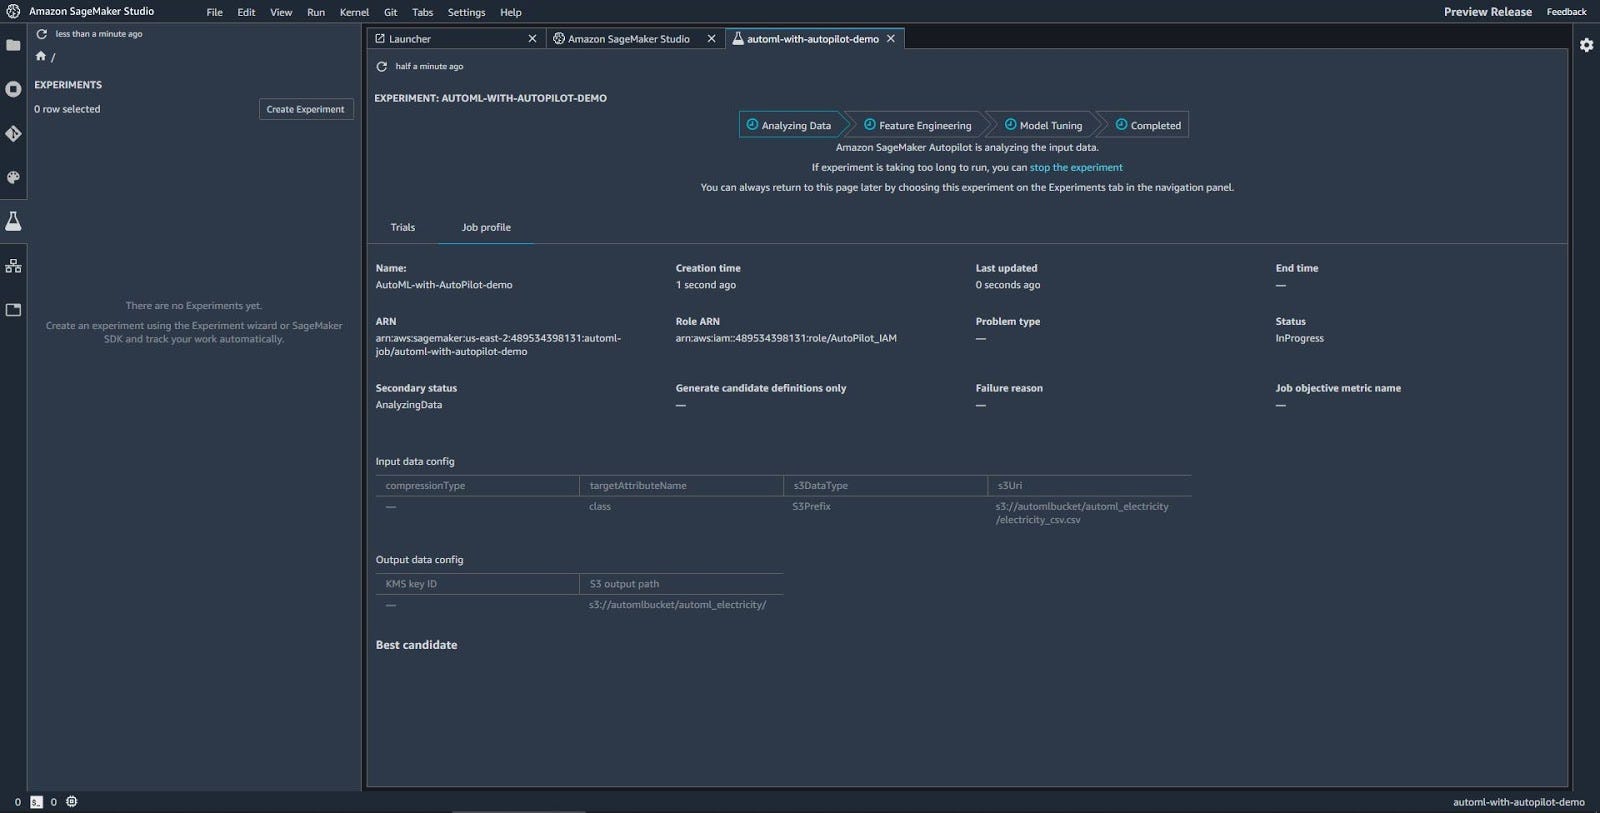Click the s3Uri column header
Image resolution: width=1600 pixels, height=813 pixels.
click(x=1089, y=485)
